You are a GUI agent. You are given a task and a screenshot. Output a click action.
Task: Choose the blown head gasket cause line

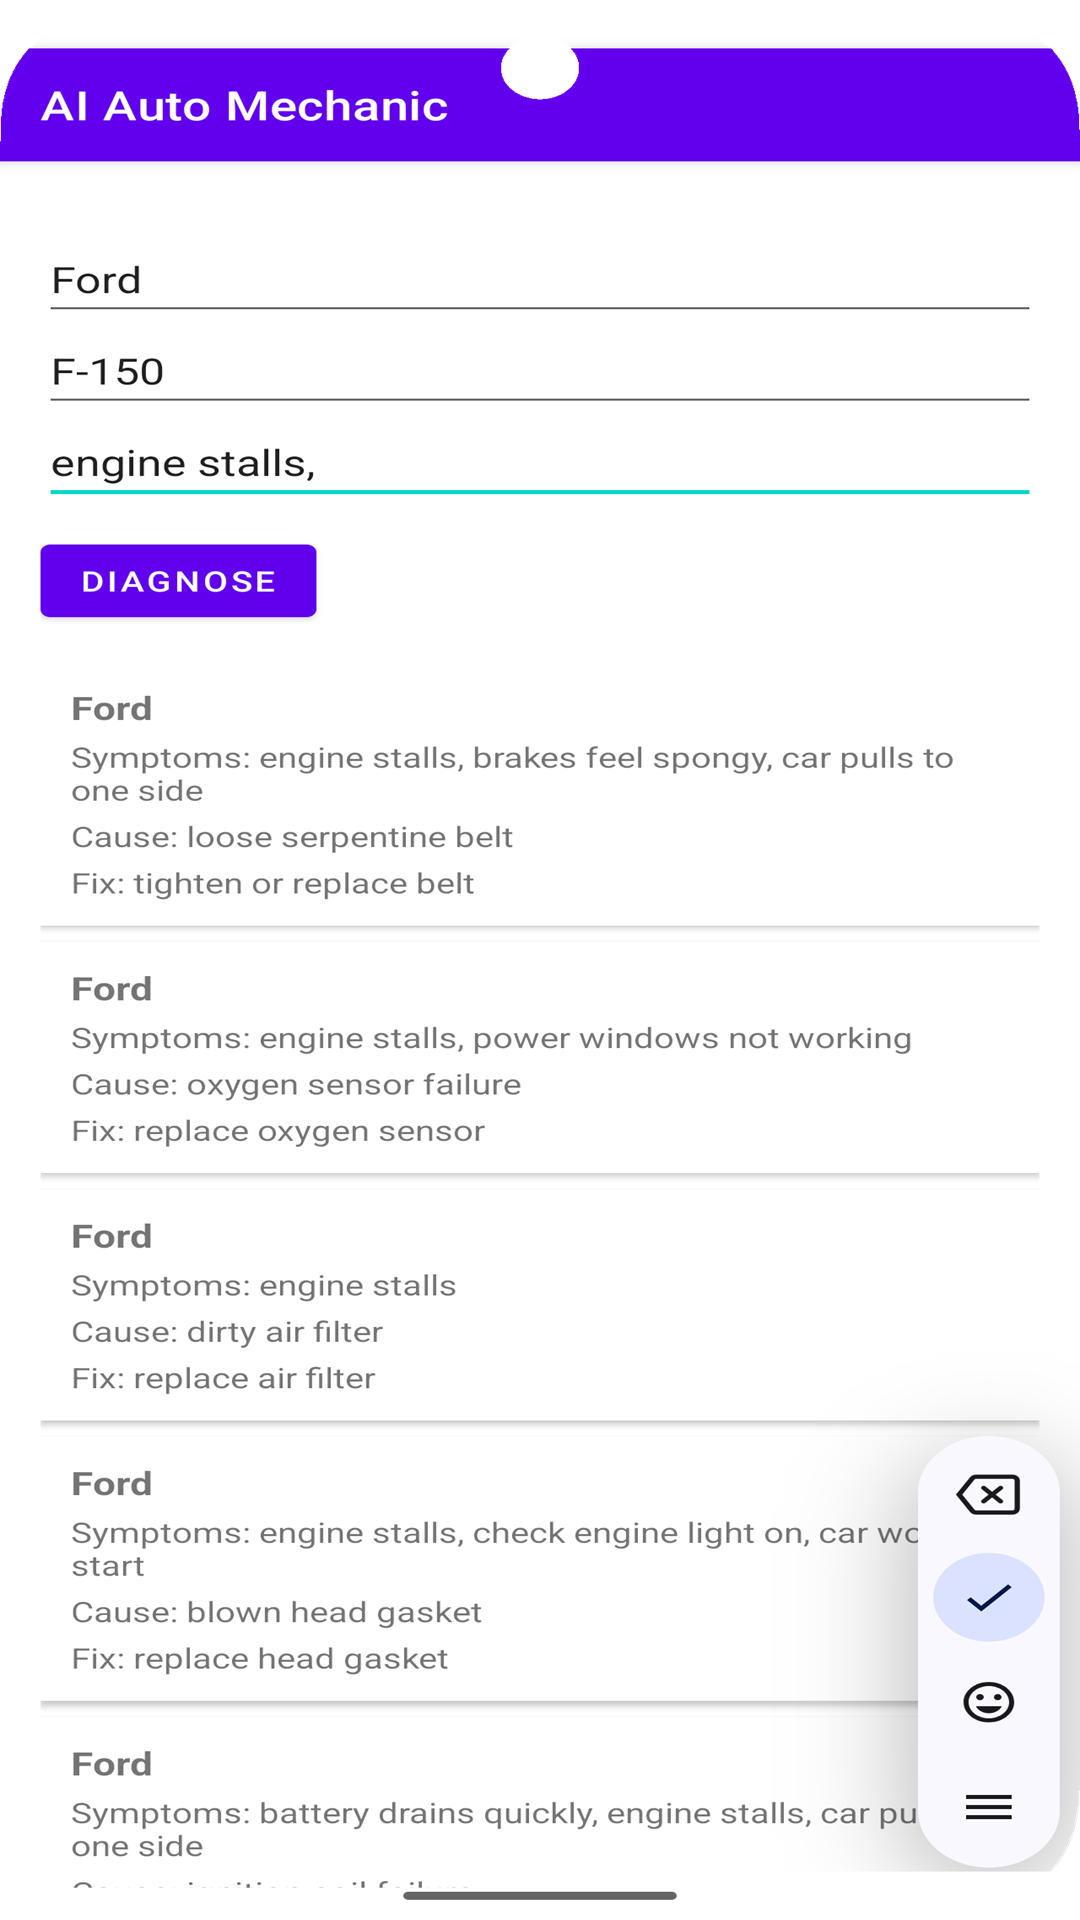point(276,1612)
